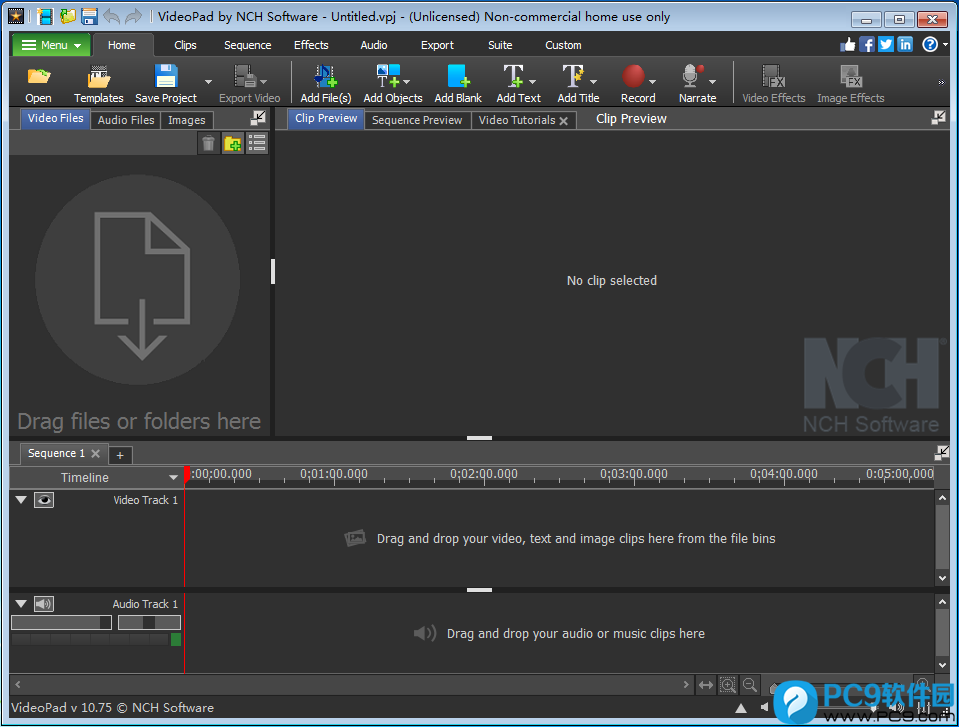Expand toolbar overflow chevron at right
Viewport: 959px width, 727px height.
(x=941, y=83)
